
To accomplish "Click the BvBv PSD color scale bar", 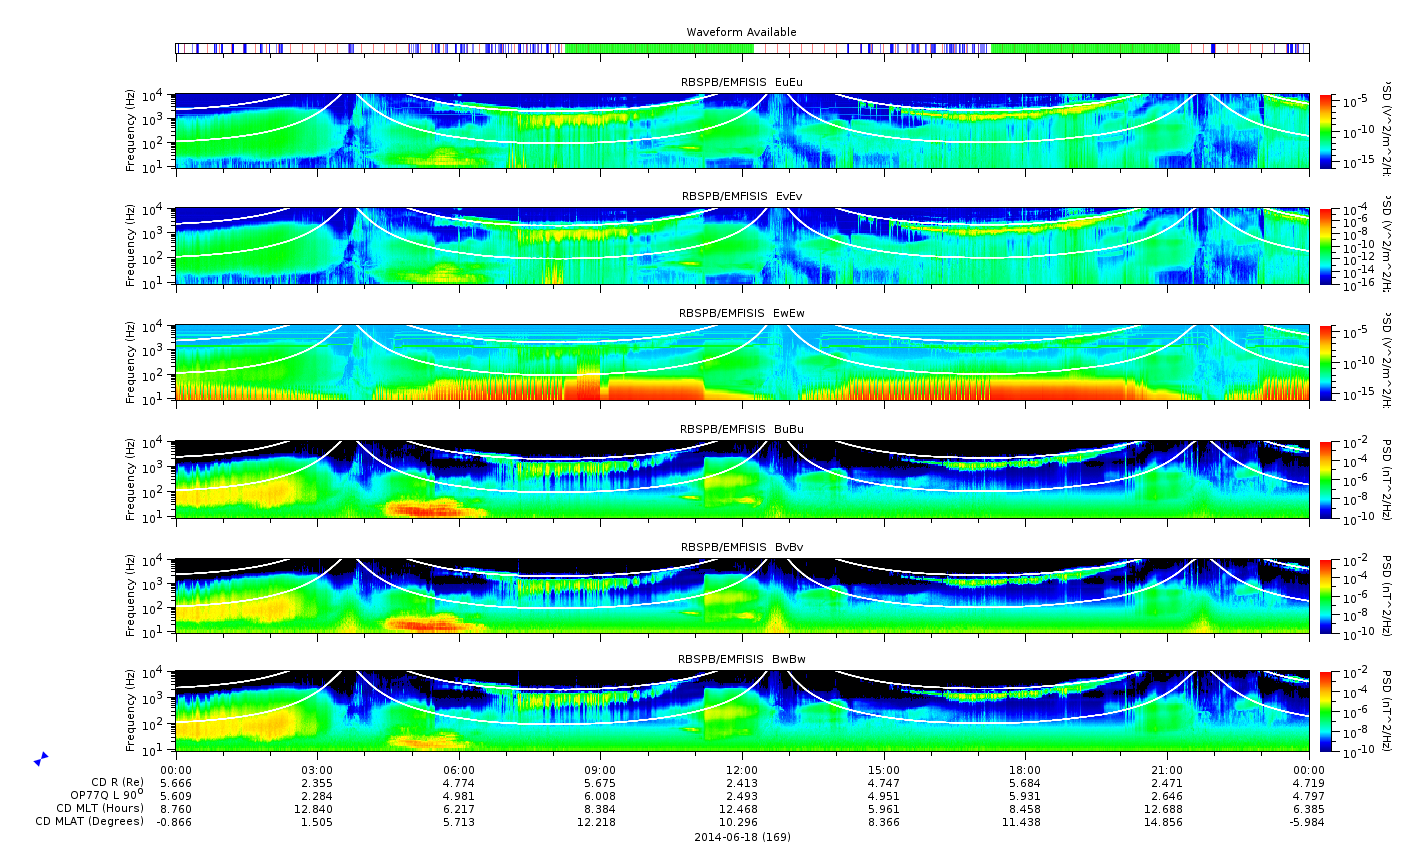I will [x=1326, y=596].
